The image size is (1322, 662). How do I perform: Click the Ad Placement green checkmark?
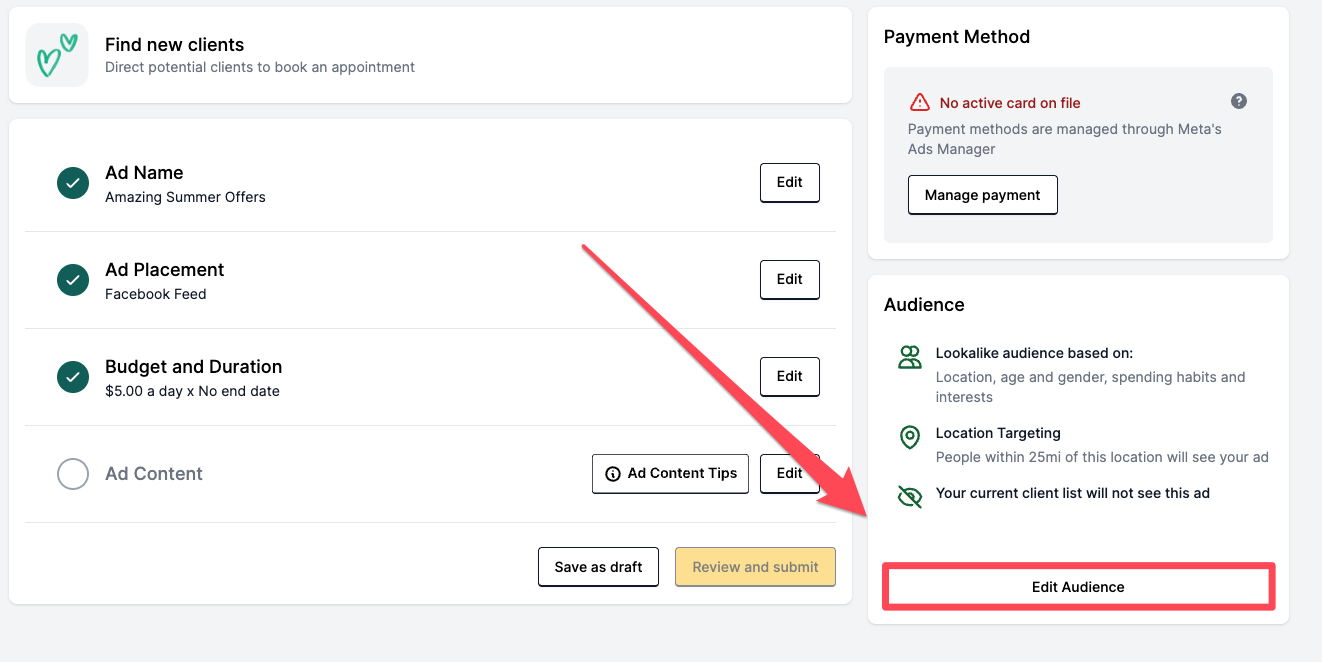click(x=73, y=280)
